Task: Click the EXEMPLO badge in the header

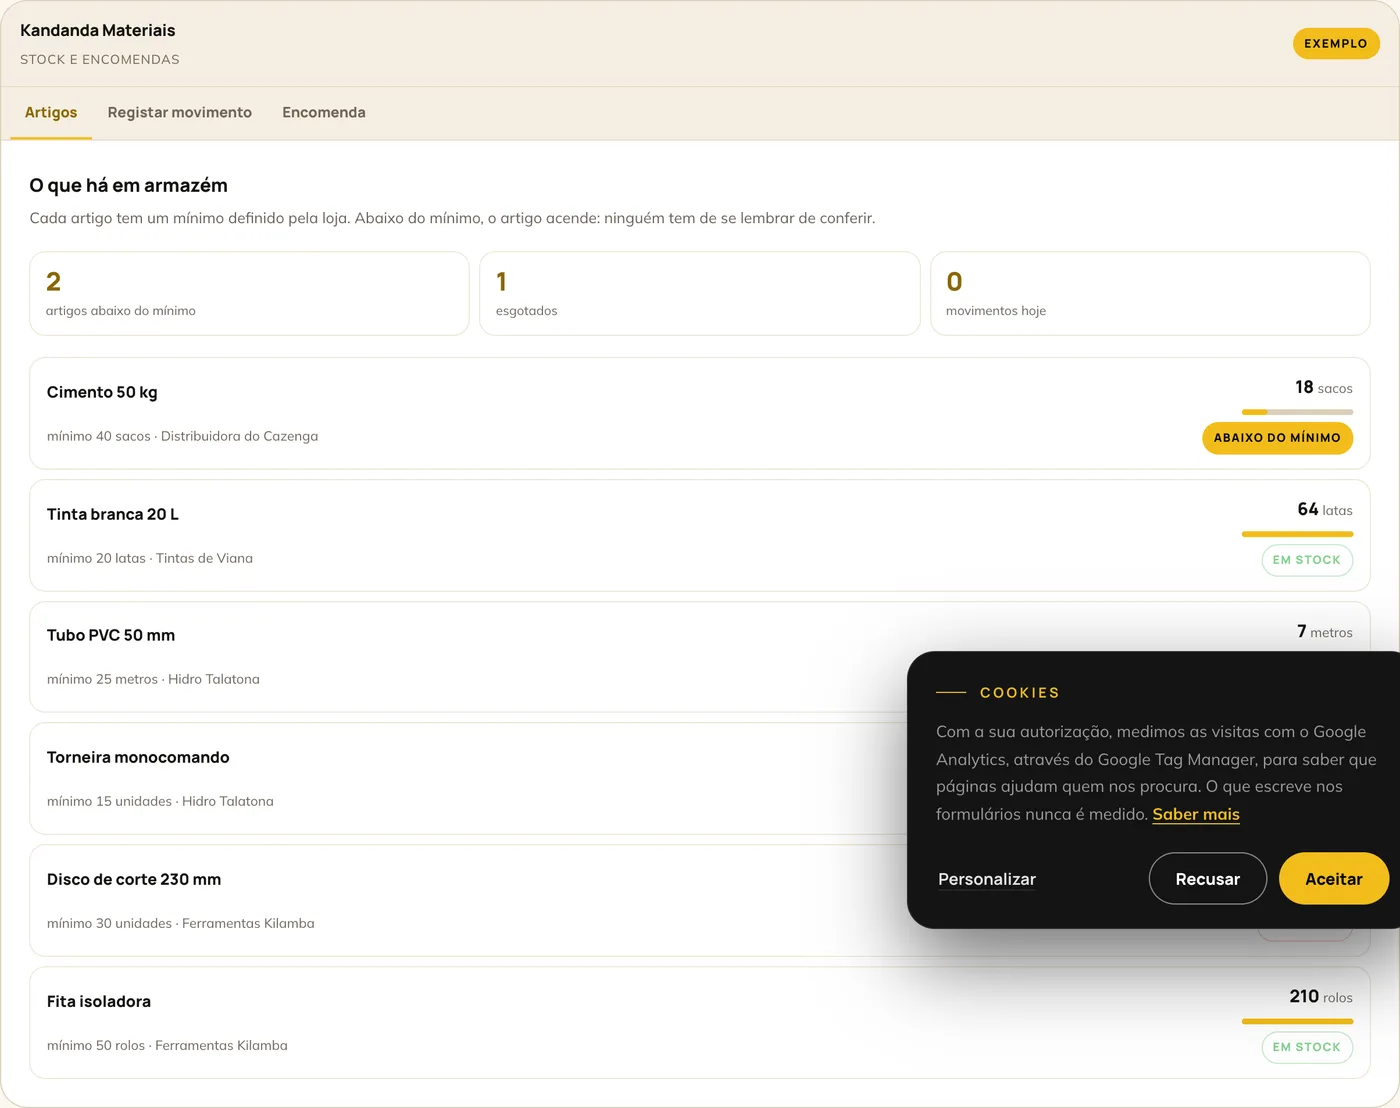Action: point(1336,44)
